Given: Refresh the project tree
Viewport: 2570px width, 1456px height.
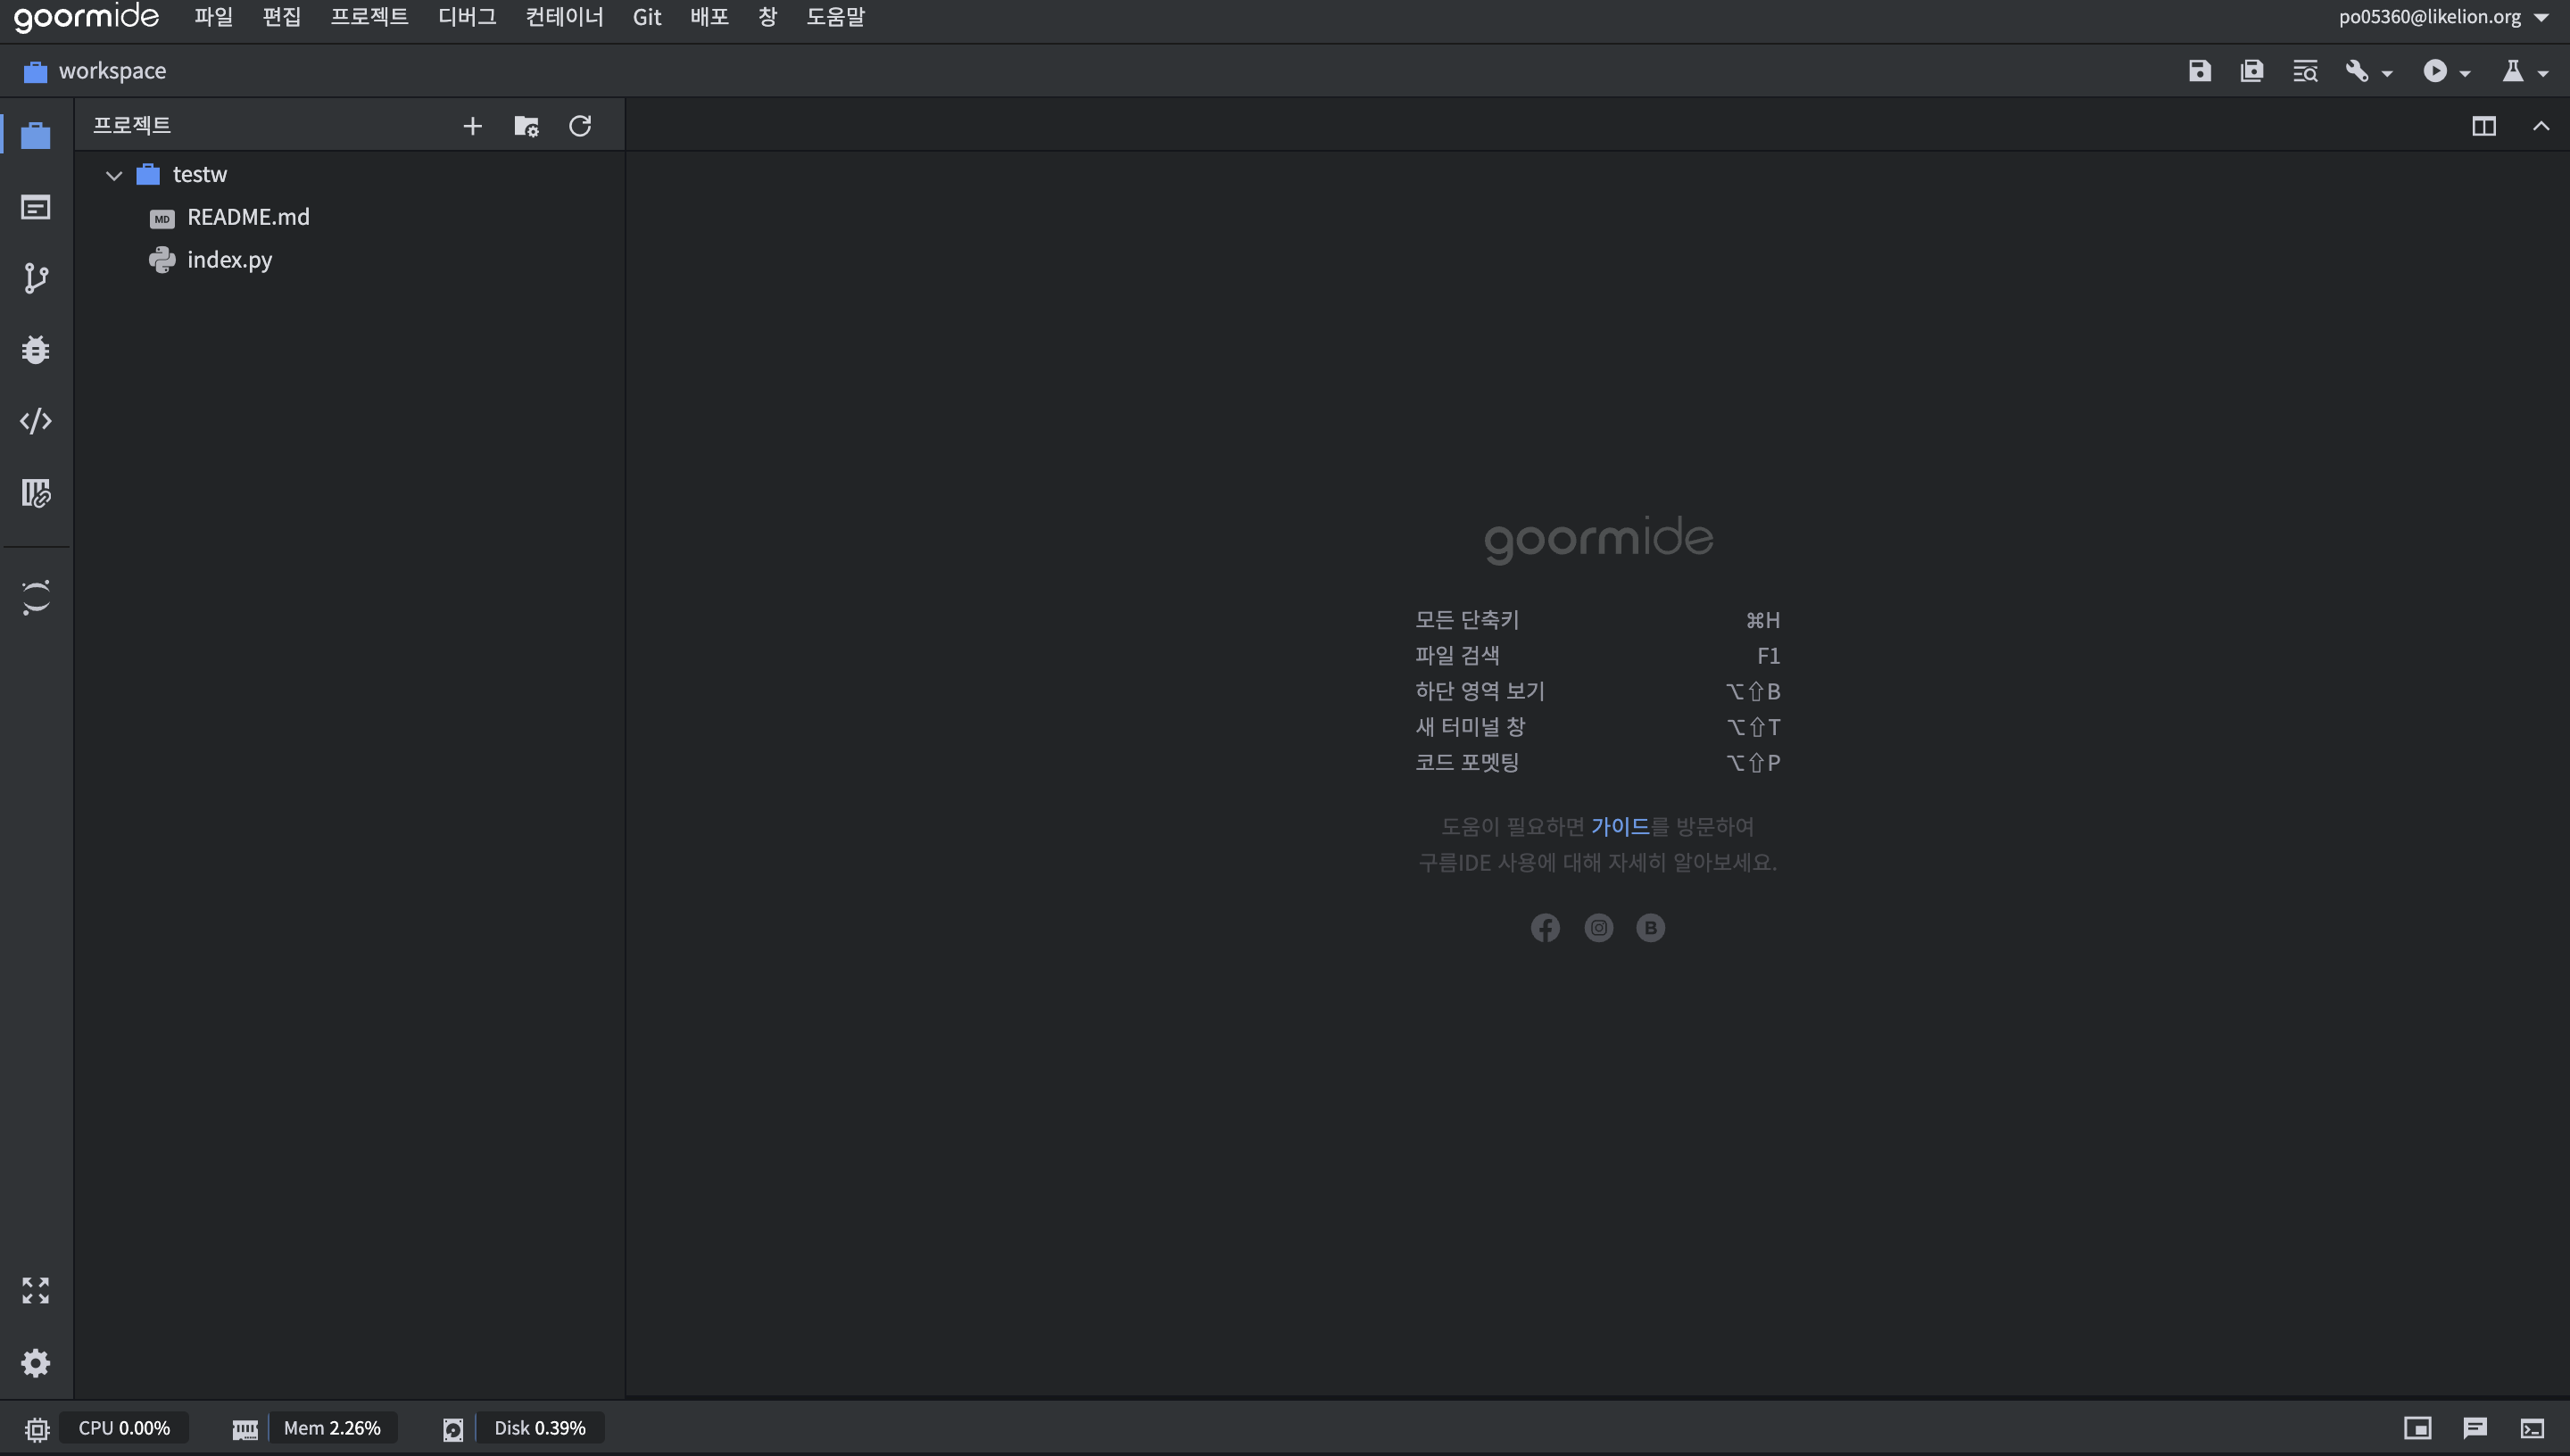Looking at the screenshot, I should point(580,126).
